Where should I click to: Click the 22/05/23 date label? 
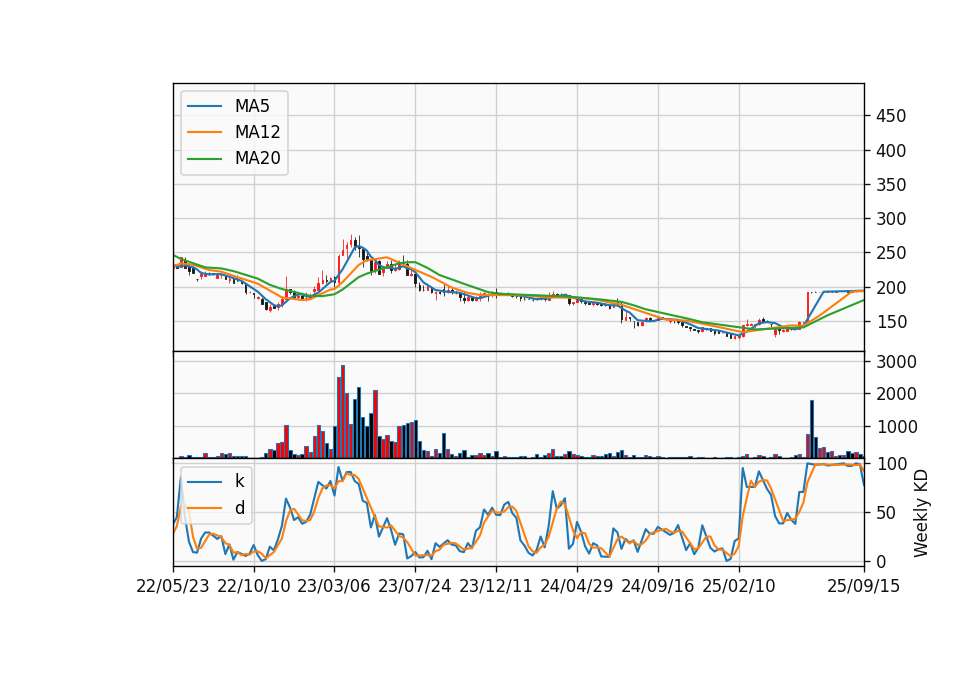pos(173,586)
